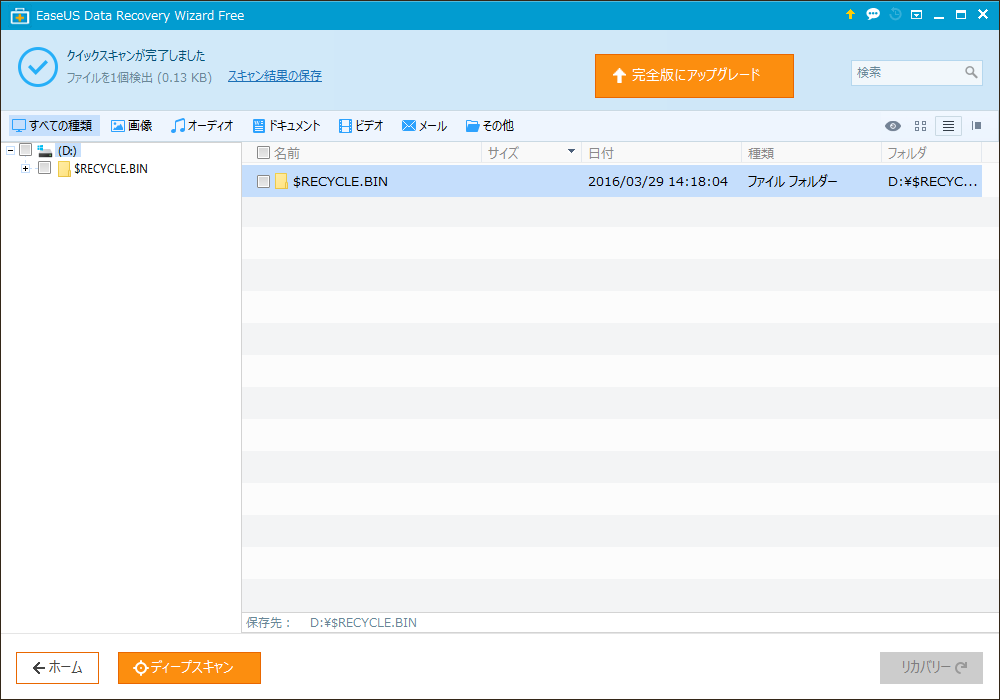Screen dimensions: 1000x700
Task: Click the date 2016/03/29 14:18:04 cell
Action: tap(658, 182)
